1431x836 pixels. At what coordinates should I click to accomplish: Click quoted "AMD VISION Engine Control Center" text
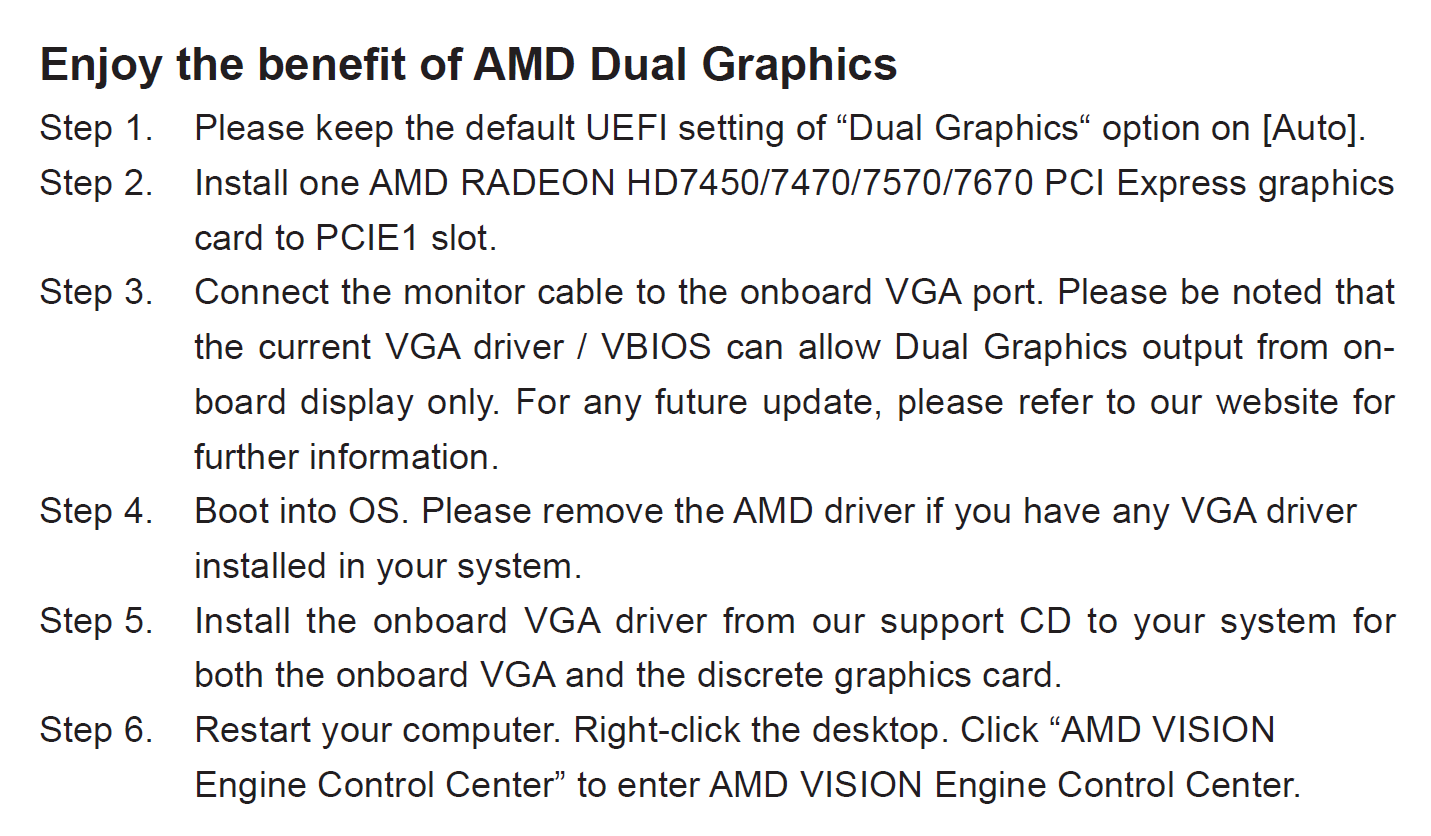tap(735, 758)
